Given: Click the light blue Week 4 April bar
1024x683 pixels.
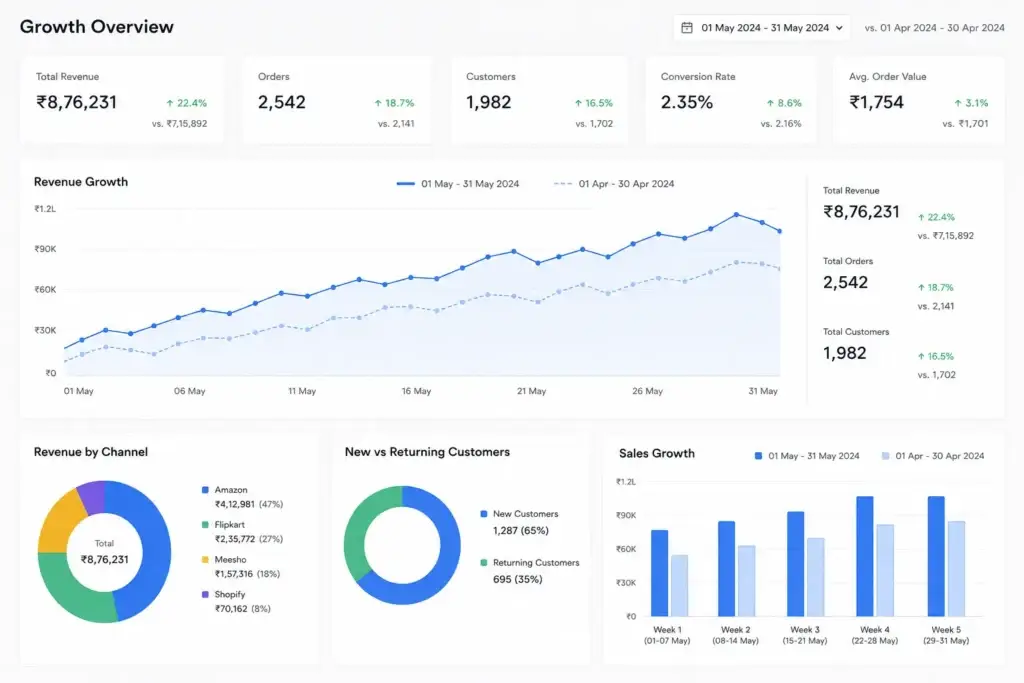Looking at the screenshot, I should (x=885, y=570).
